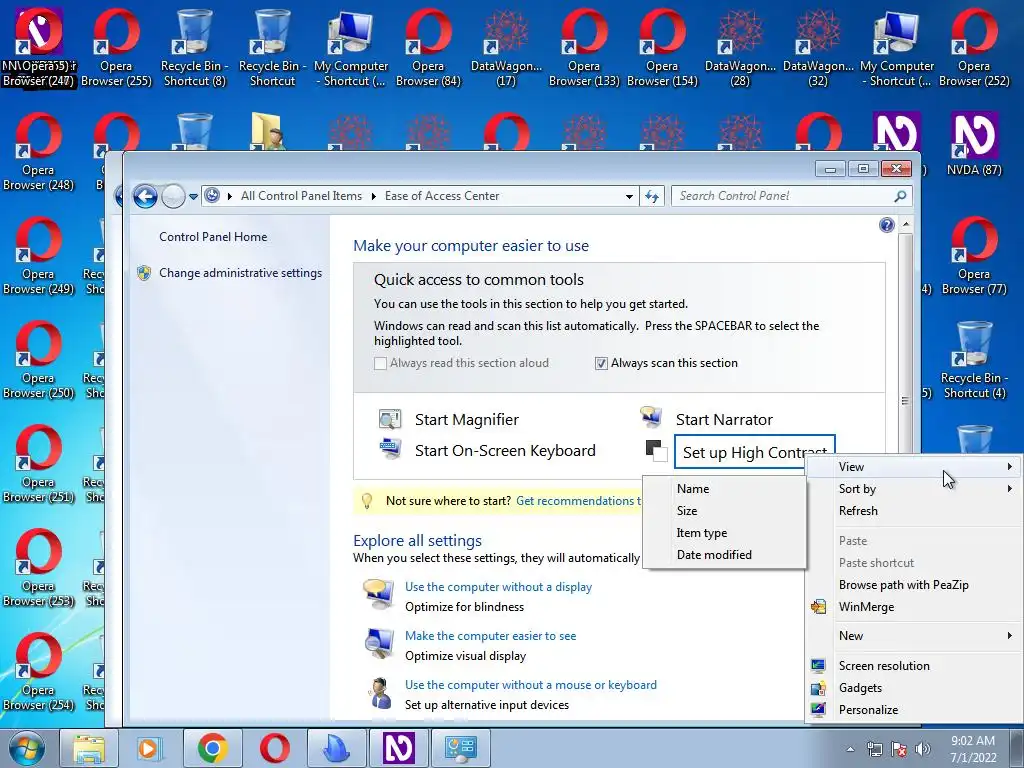Select DataWagon (17) desktop icon
Image resolution: width=1024 pixels, height=768 pixels.
tap(506, 48)
